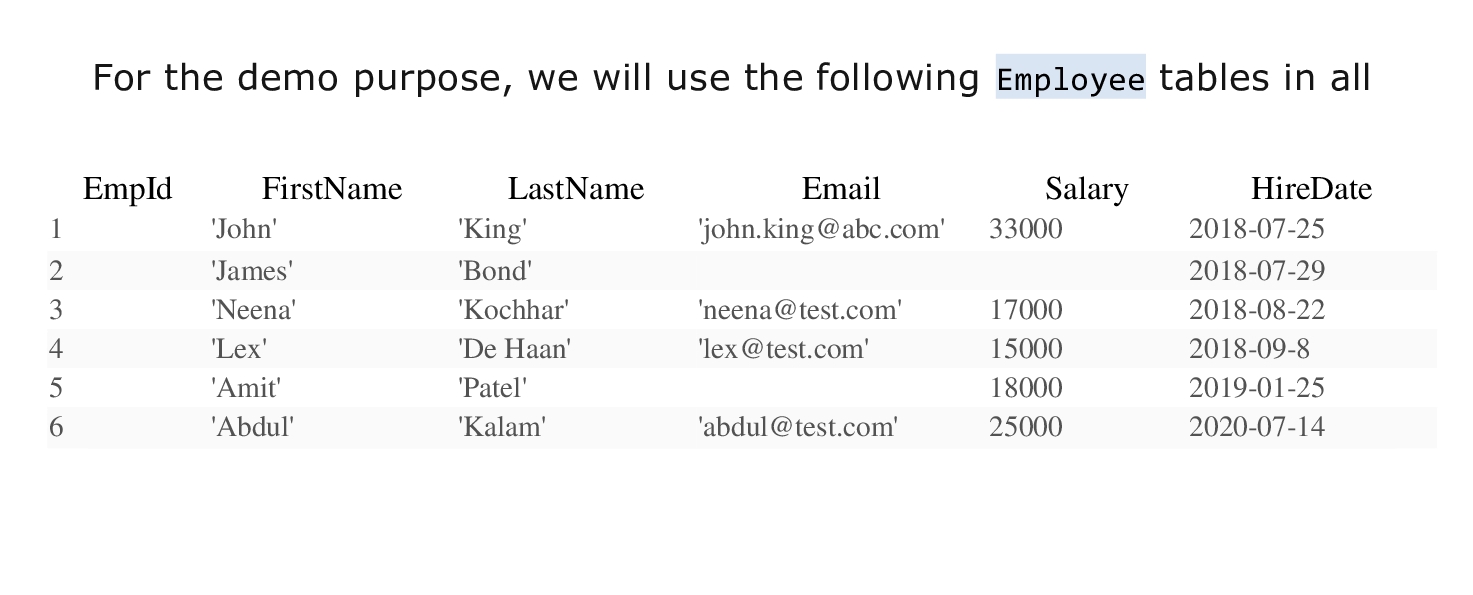1473x595 pixels.
Task: Select the FirstName column header
Action: [332, 188]
